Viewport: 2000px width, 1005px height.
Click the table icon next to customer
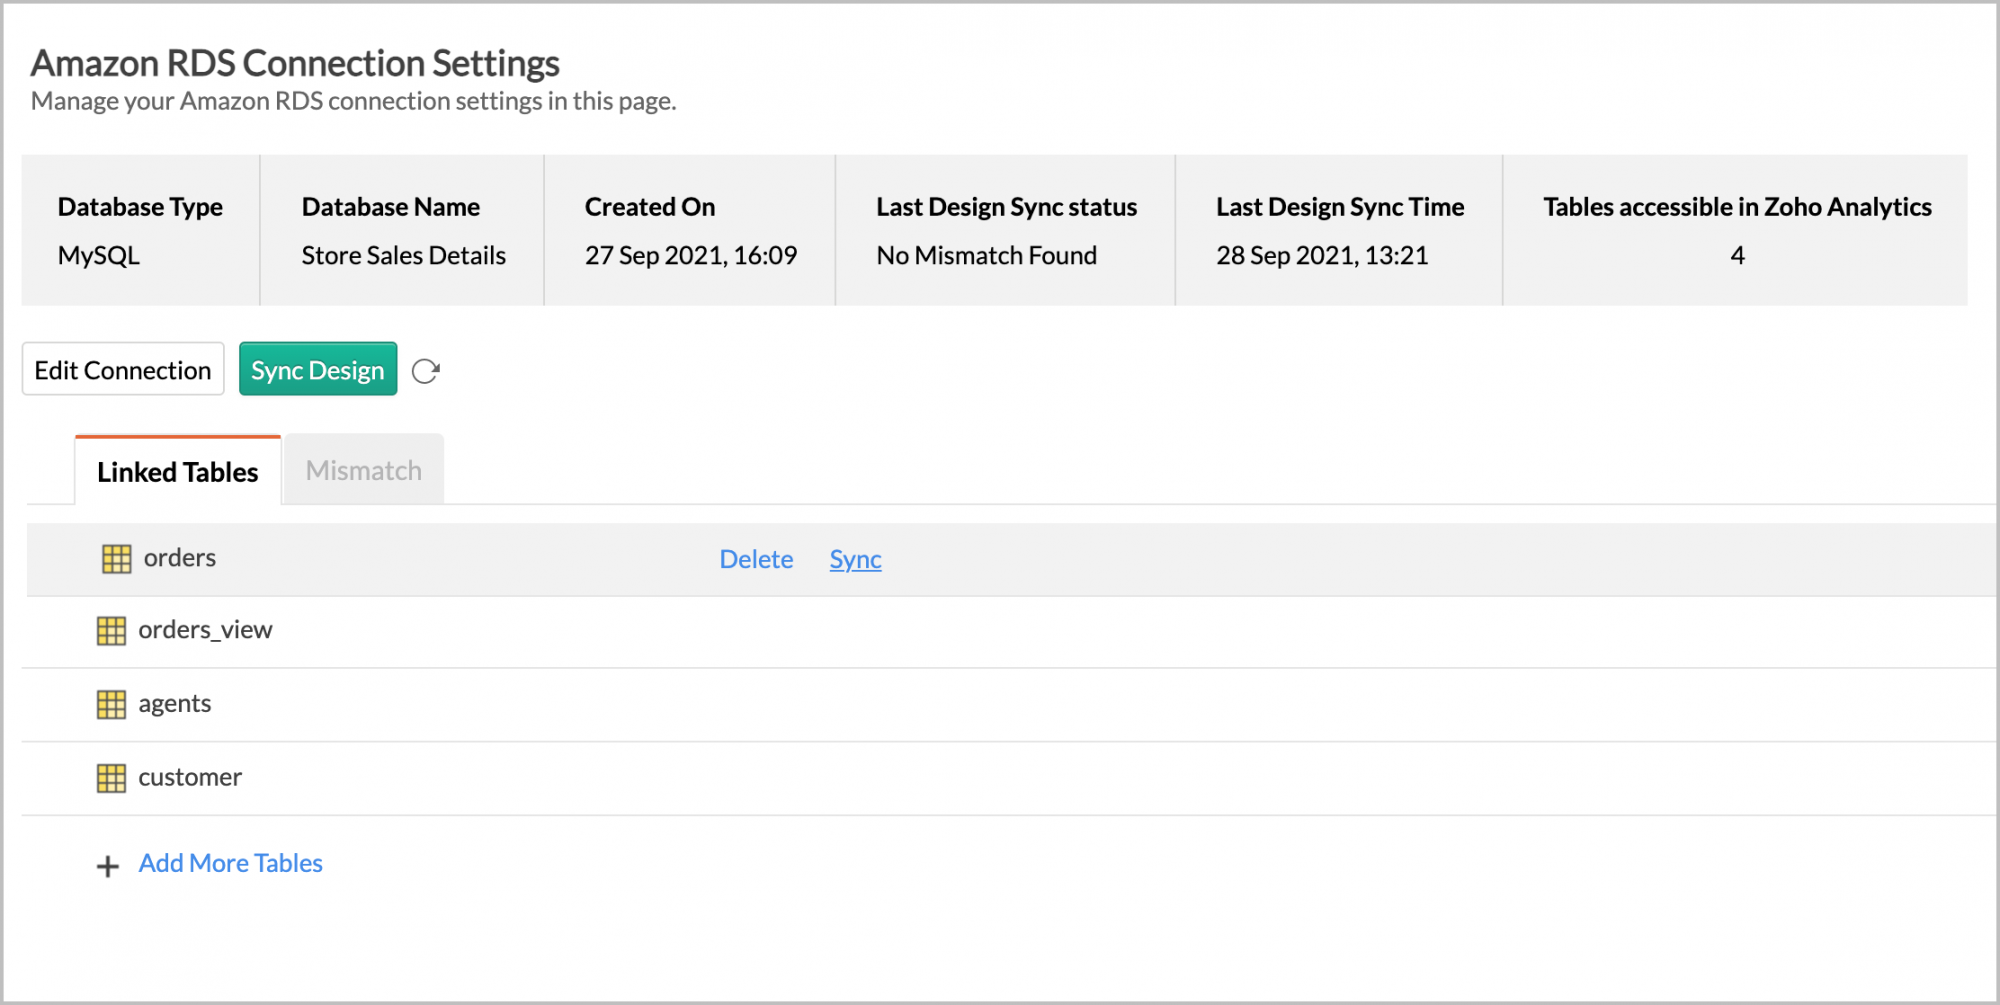pyautogui.click(x=111, y=778)
